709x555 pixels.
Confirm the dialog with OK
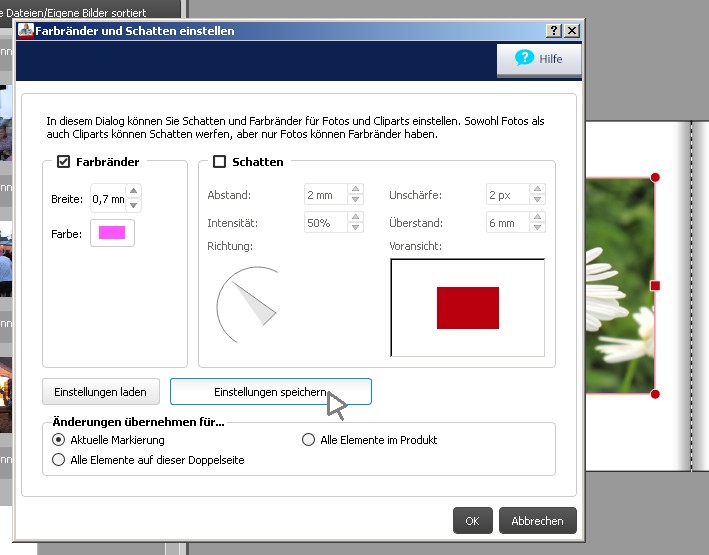(473, 521)
